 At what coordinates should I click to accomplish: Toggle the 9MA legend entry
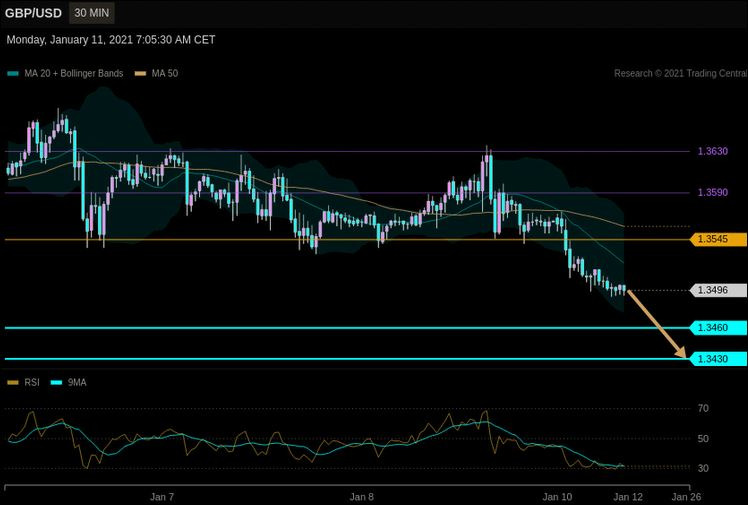coord(69,382)
